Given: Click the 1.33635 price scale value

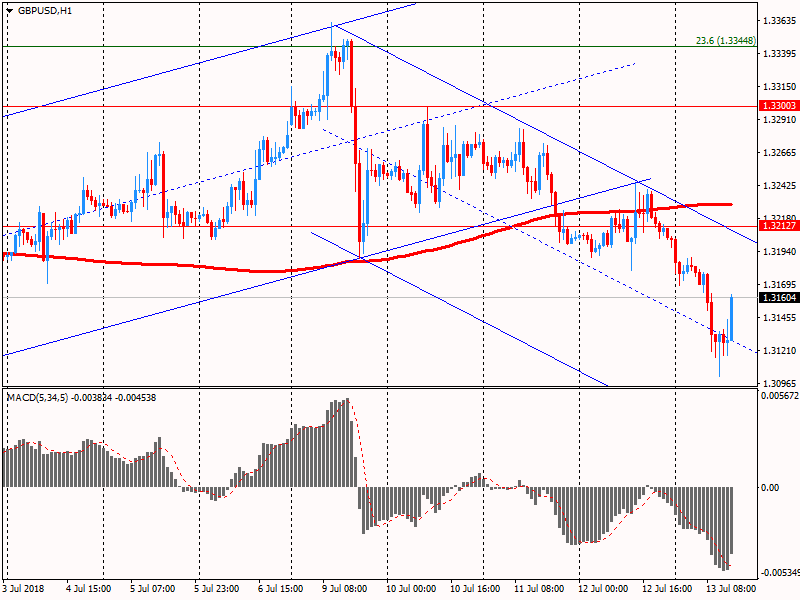Looking at the screenshot, I should click(x=778, y=20).
